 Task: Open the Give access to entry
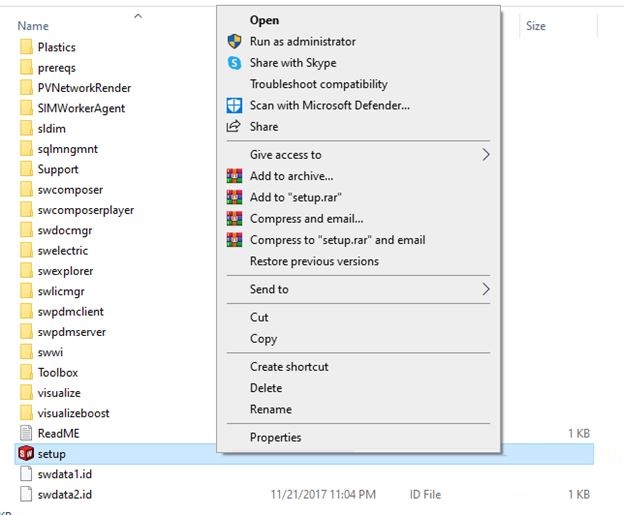pyautogui.click(x=358, y=154)
